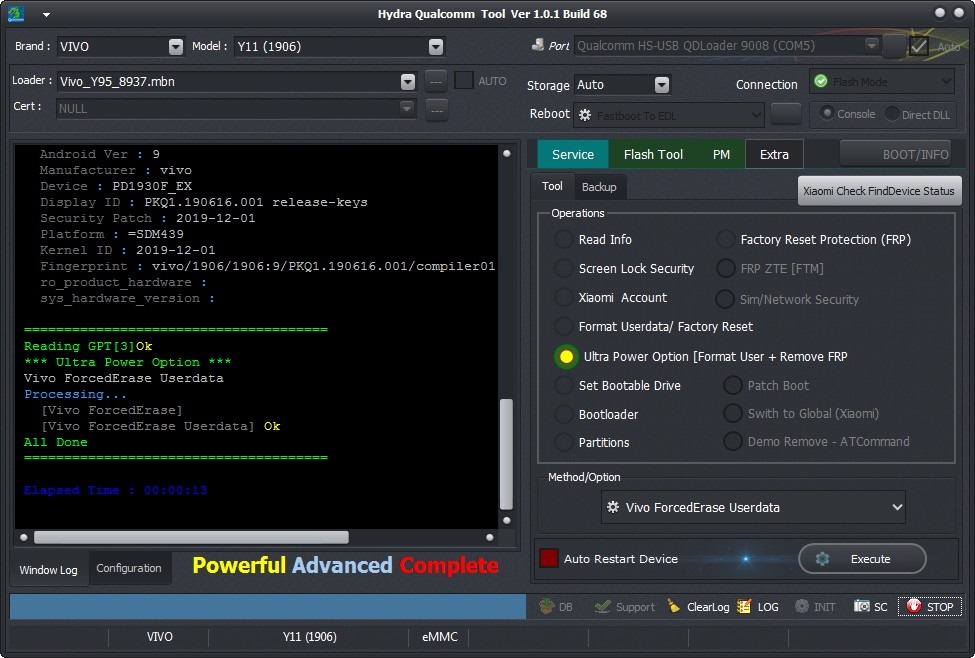Screen dimensions: 975x658
Task: Click the button left of Auto port checkbox
Action: 894,45
